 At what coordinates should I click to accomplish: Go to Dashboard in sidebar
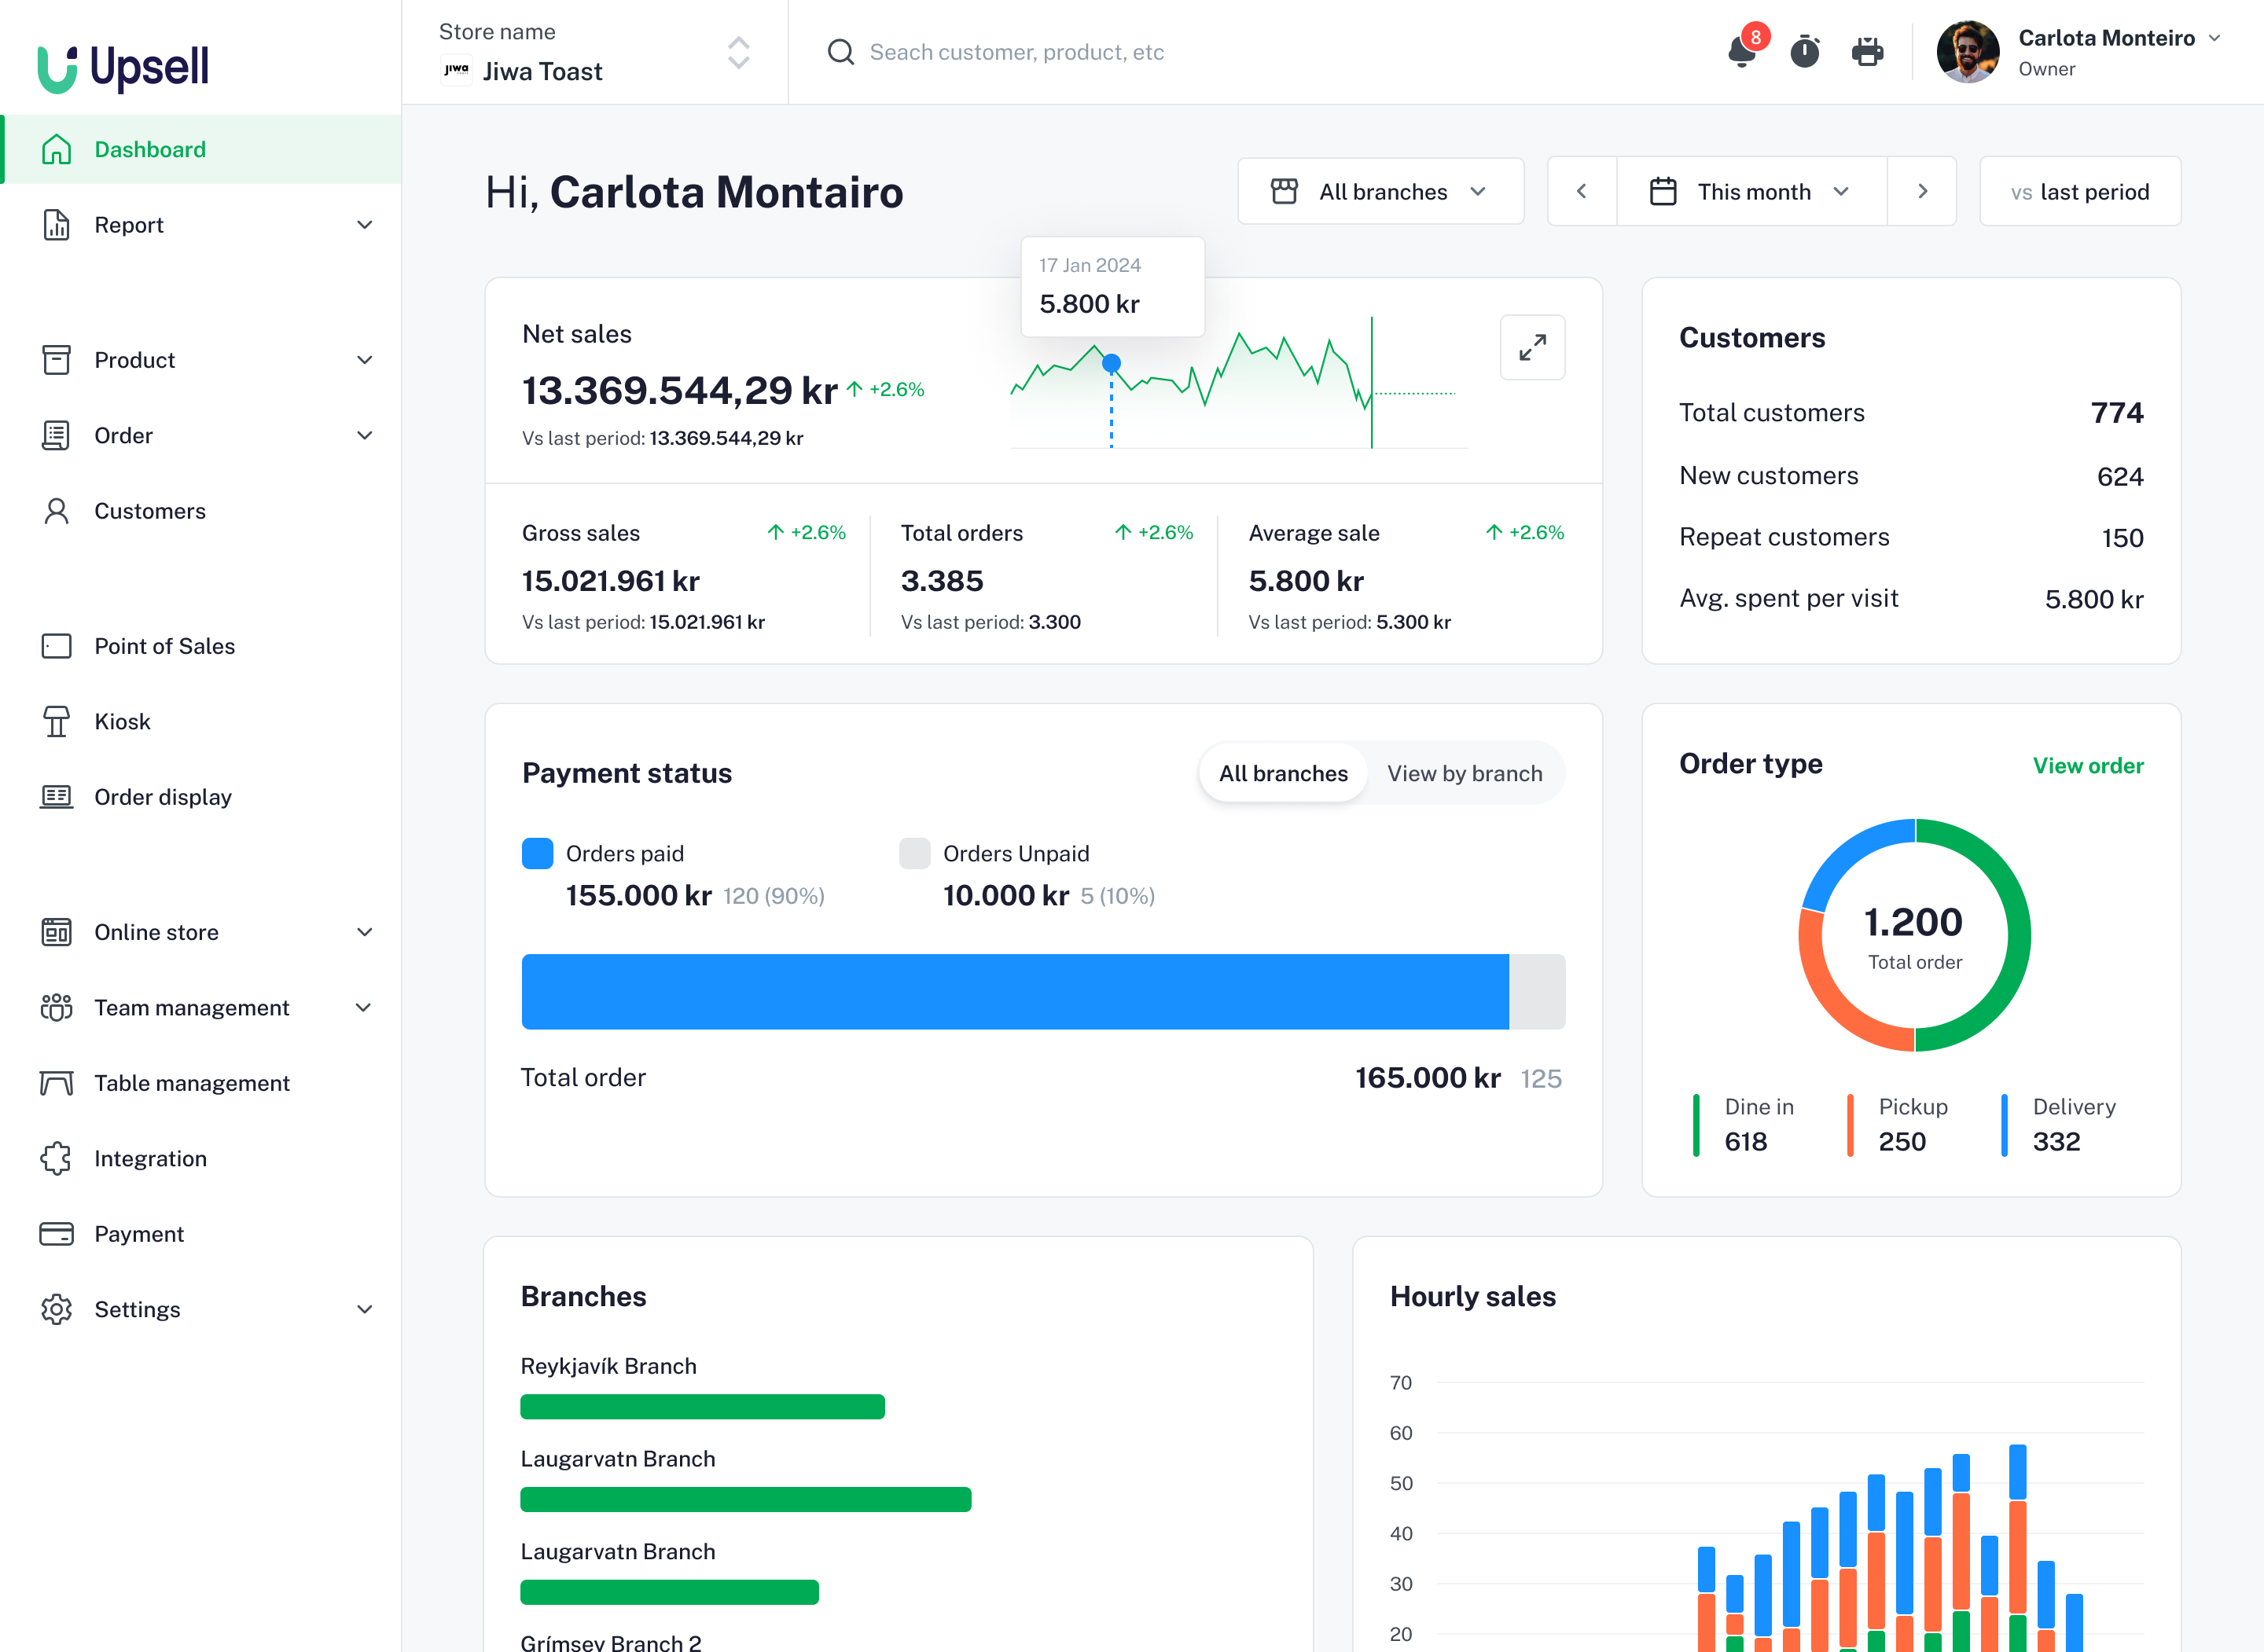(x=150, y=150)
